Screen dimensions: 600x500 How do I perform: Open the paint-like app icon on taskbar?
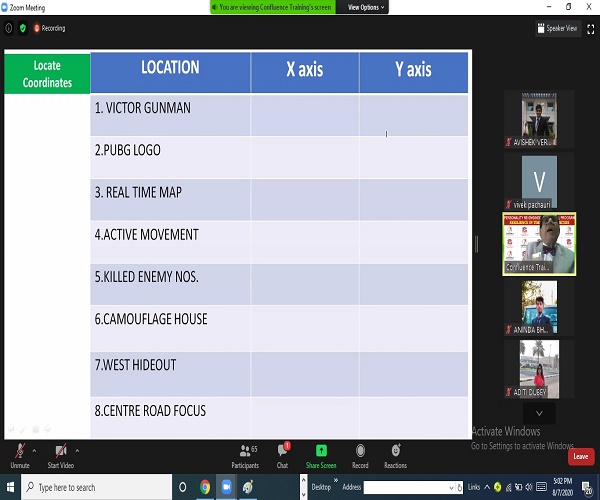(x=248, y=487)
